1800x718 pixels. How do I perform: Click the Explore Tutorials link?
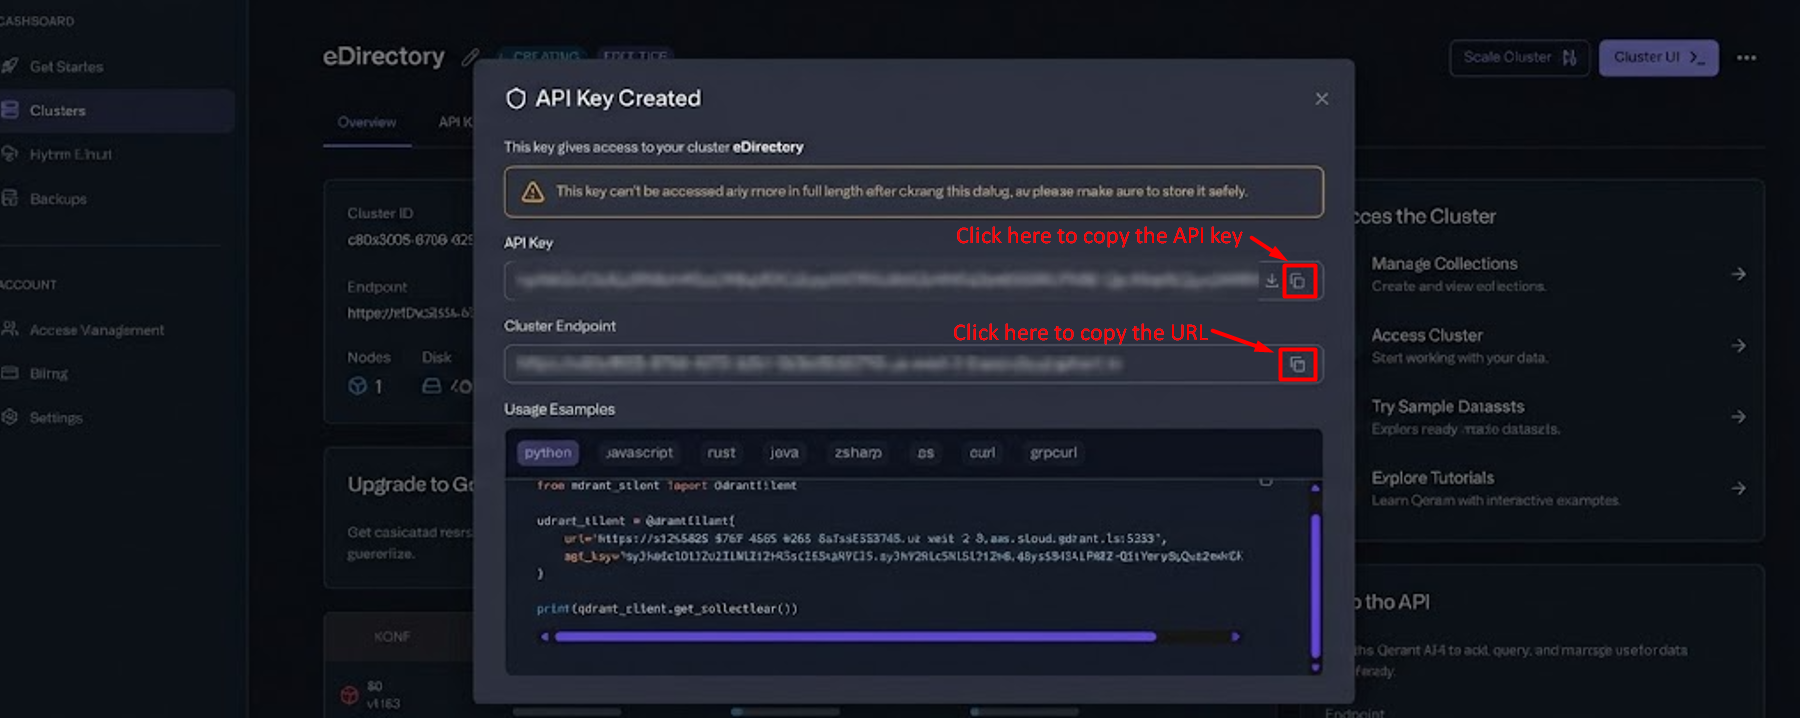[x=1432, y=479]
